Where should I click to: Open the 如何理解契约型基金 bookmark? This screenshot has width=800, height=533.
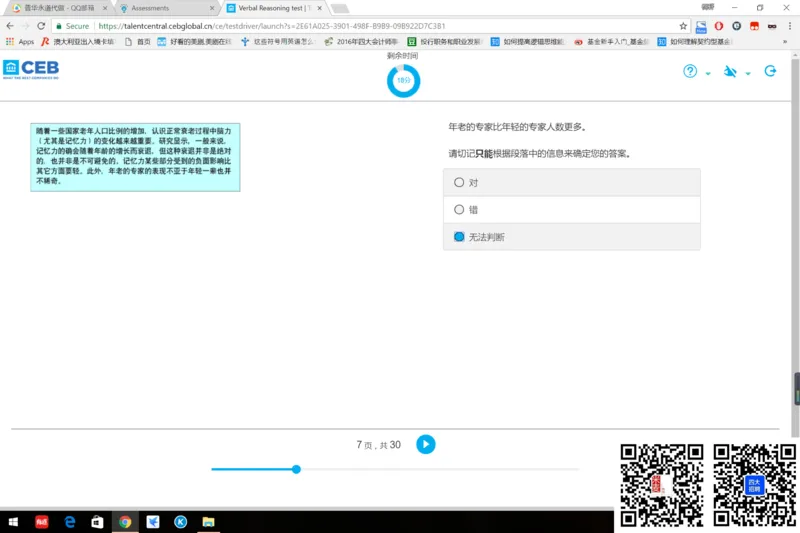click(x=695, y=42)
